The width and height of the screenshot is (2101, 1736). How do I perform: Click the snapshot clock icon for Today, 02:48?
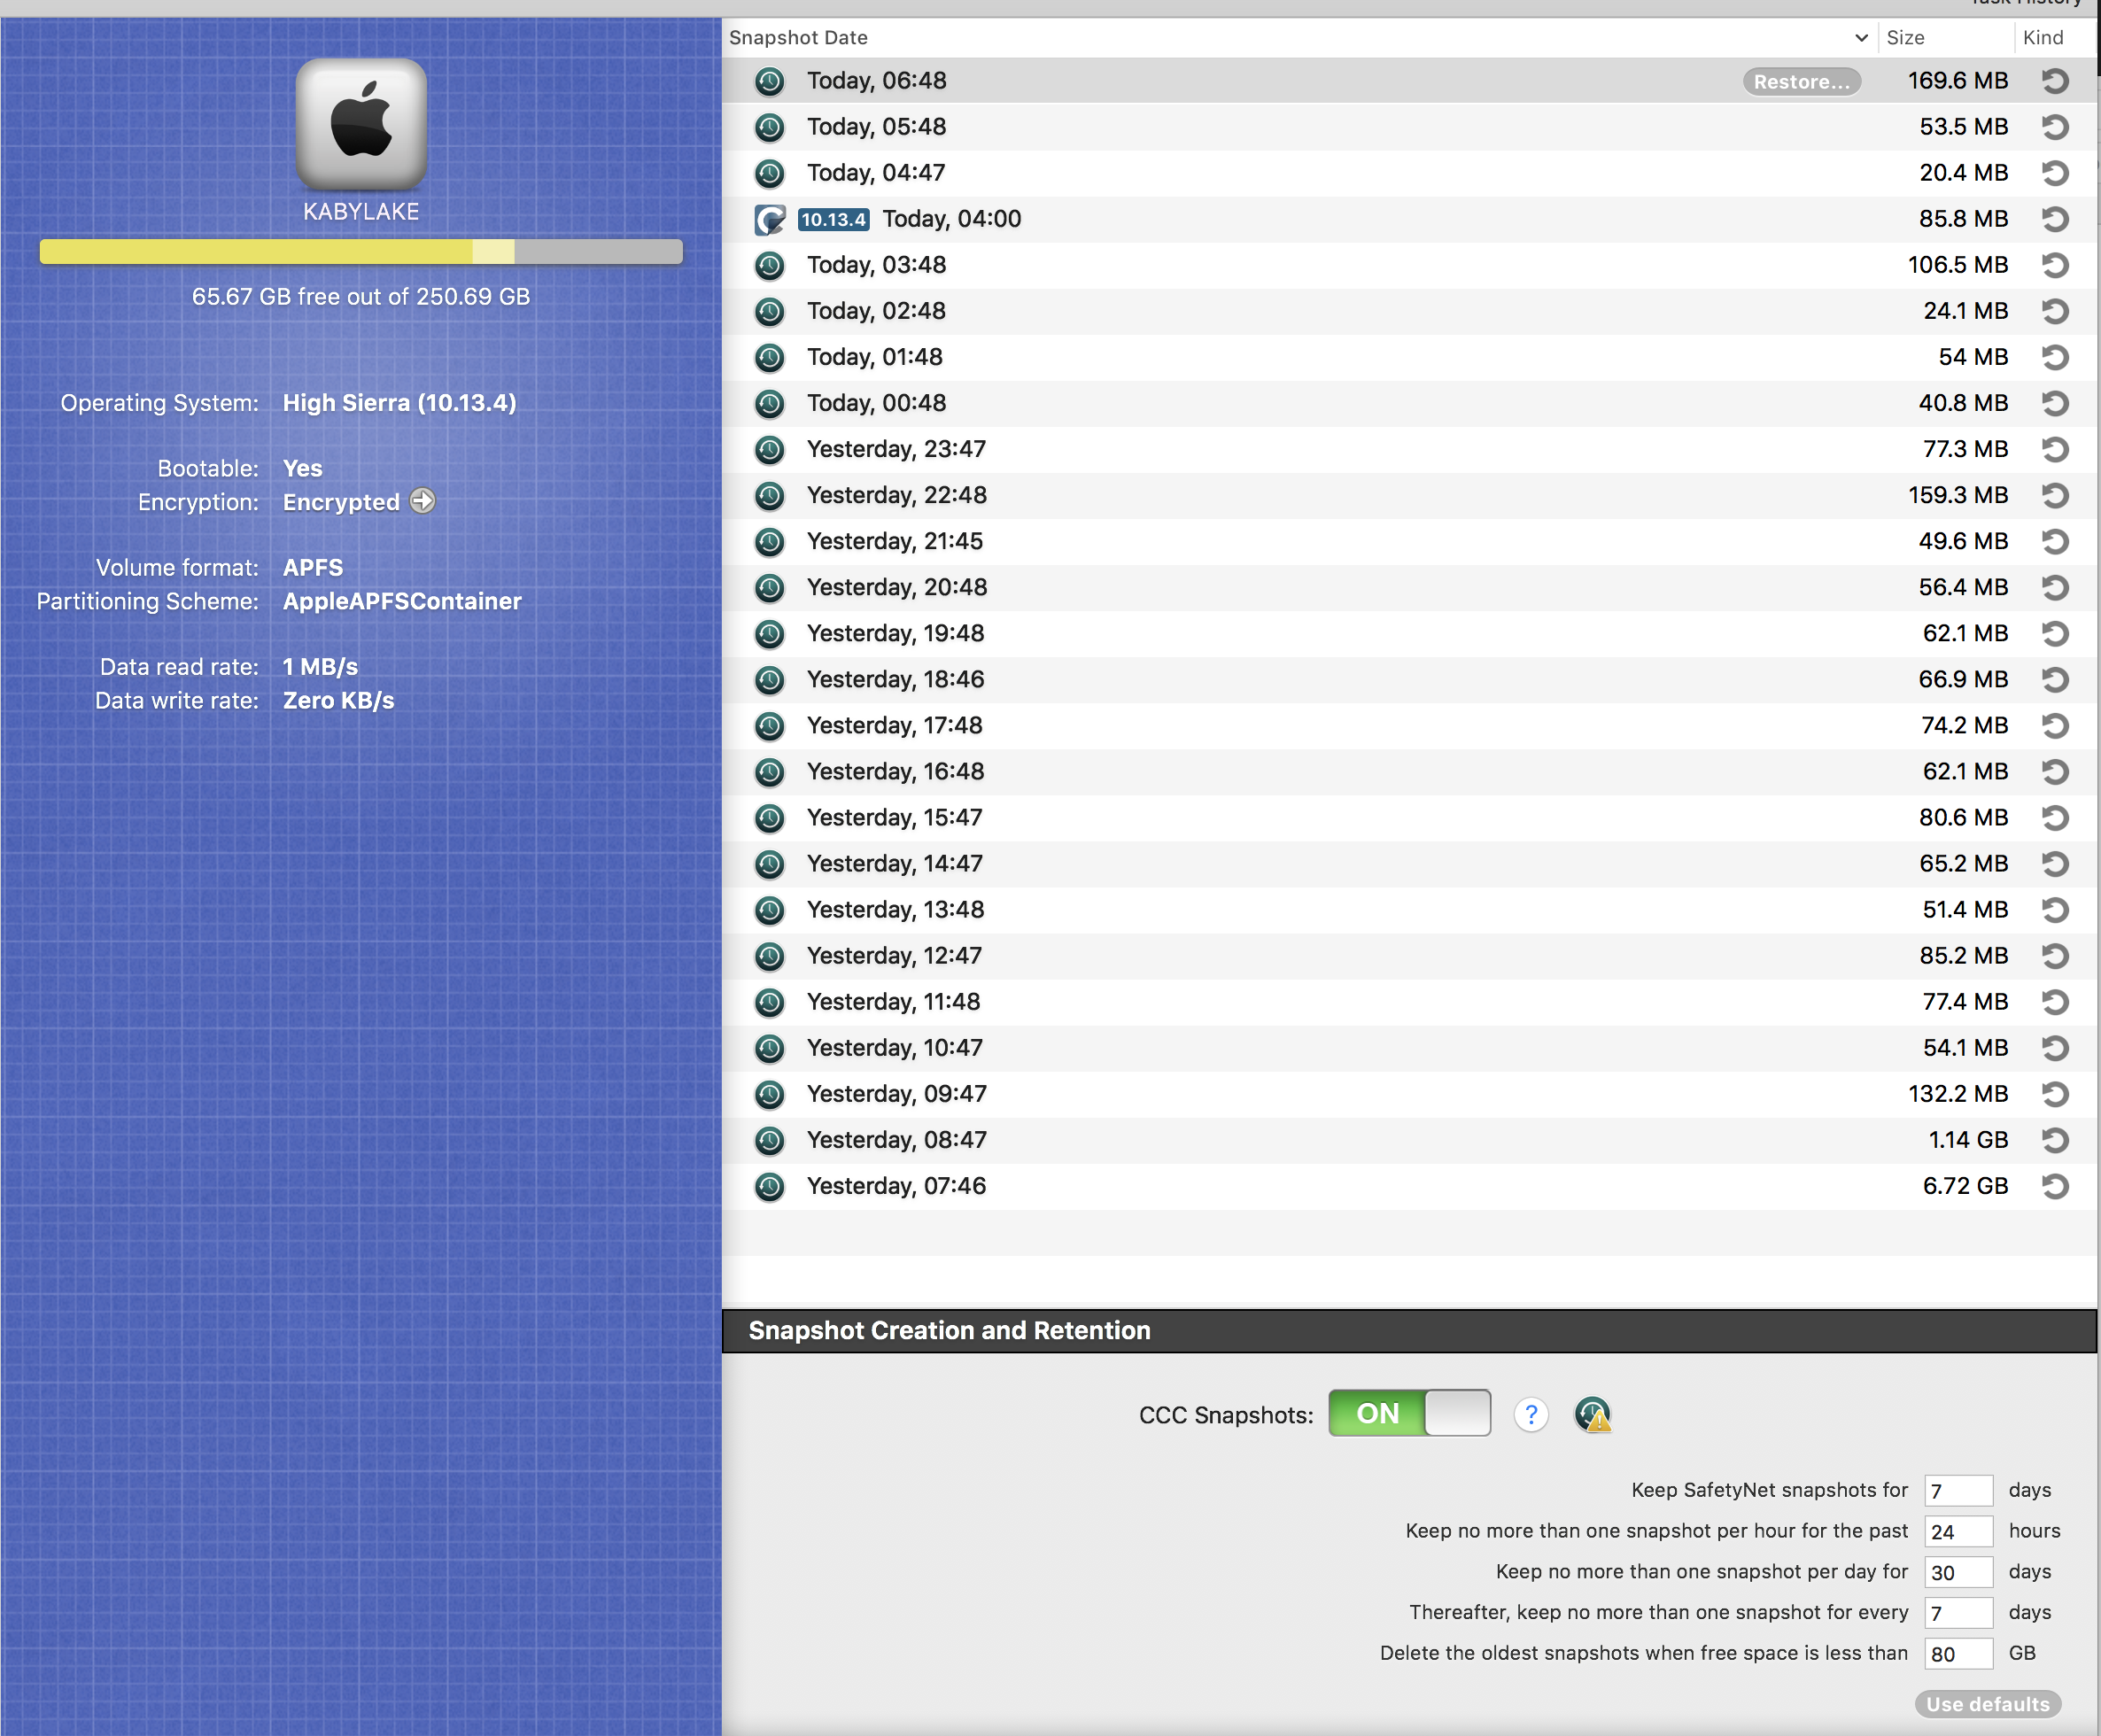tap(769, 311)
